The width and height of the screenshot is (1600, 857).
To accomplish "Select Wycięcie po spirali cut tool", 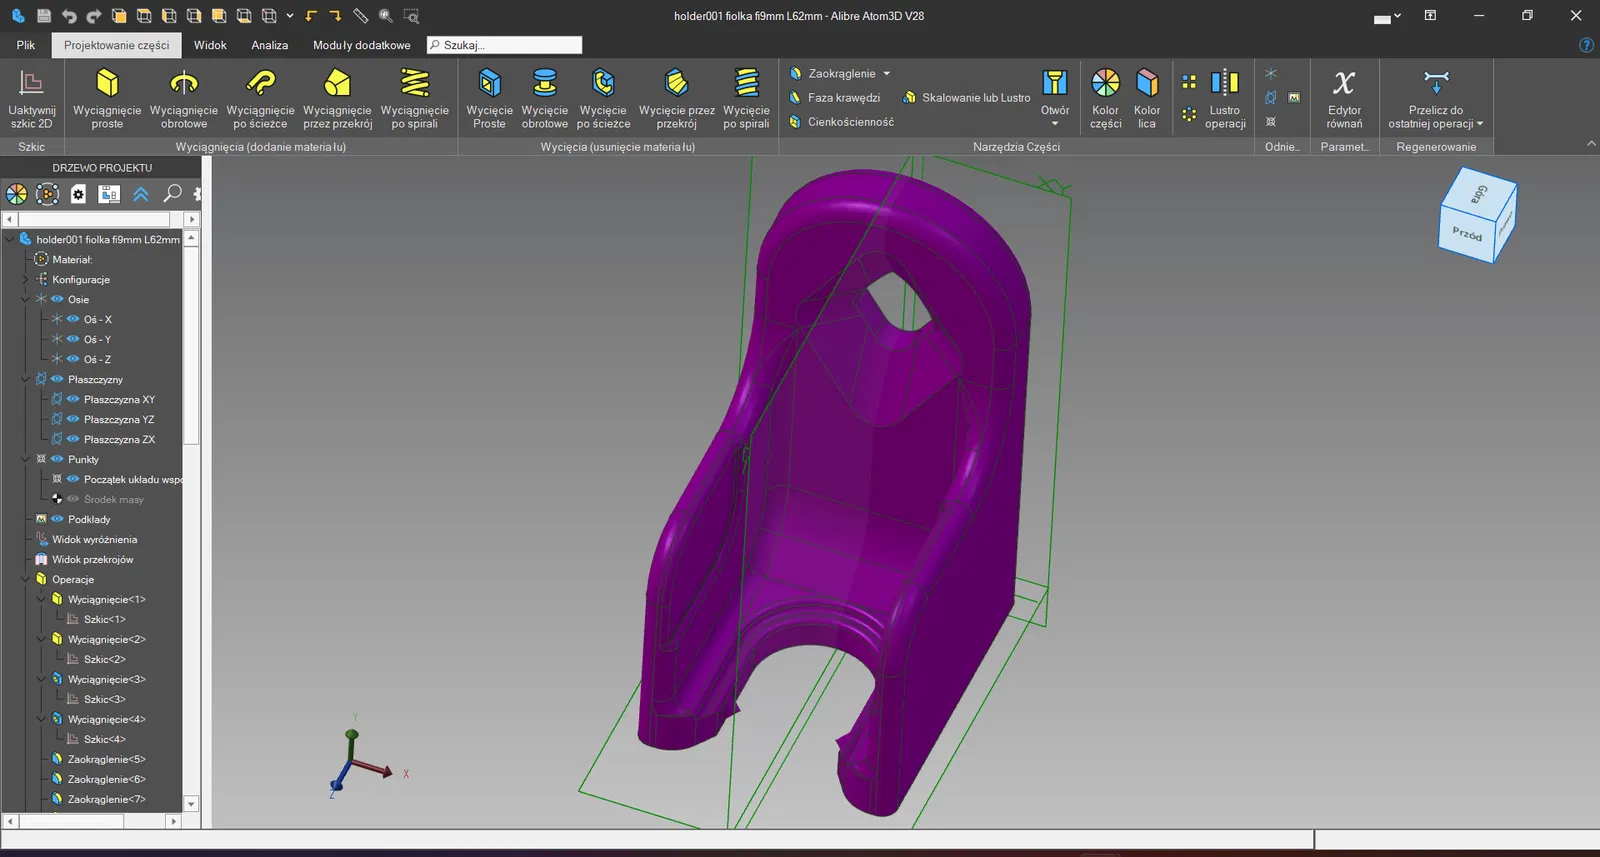I will pyautogui.click(x=746, y=98).
